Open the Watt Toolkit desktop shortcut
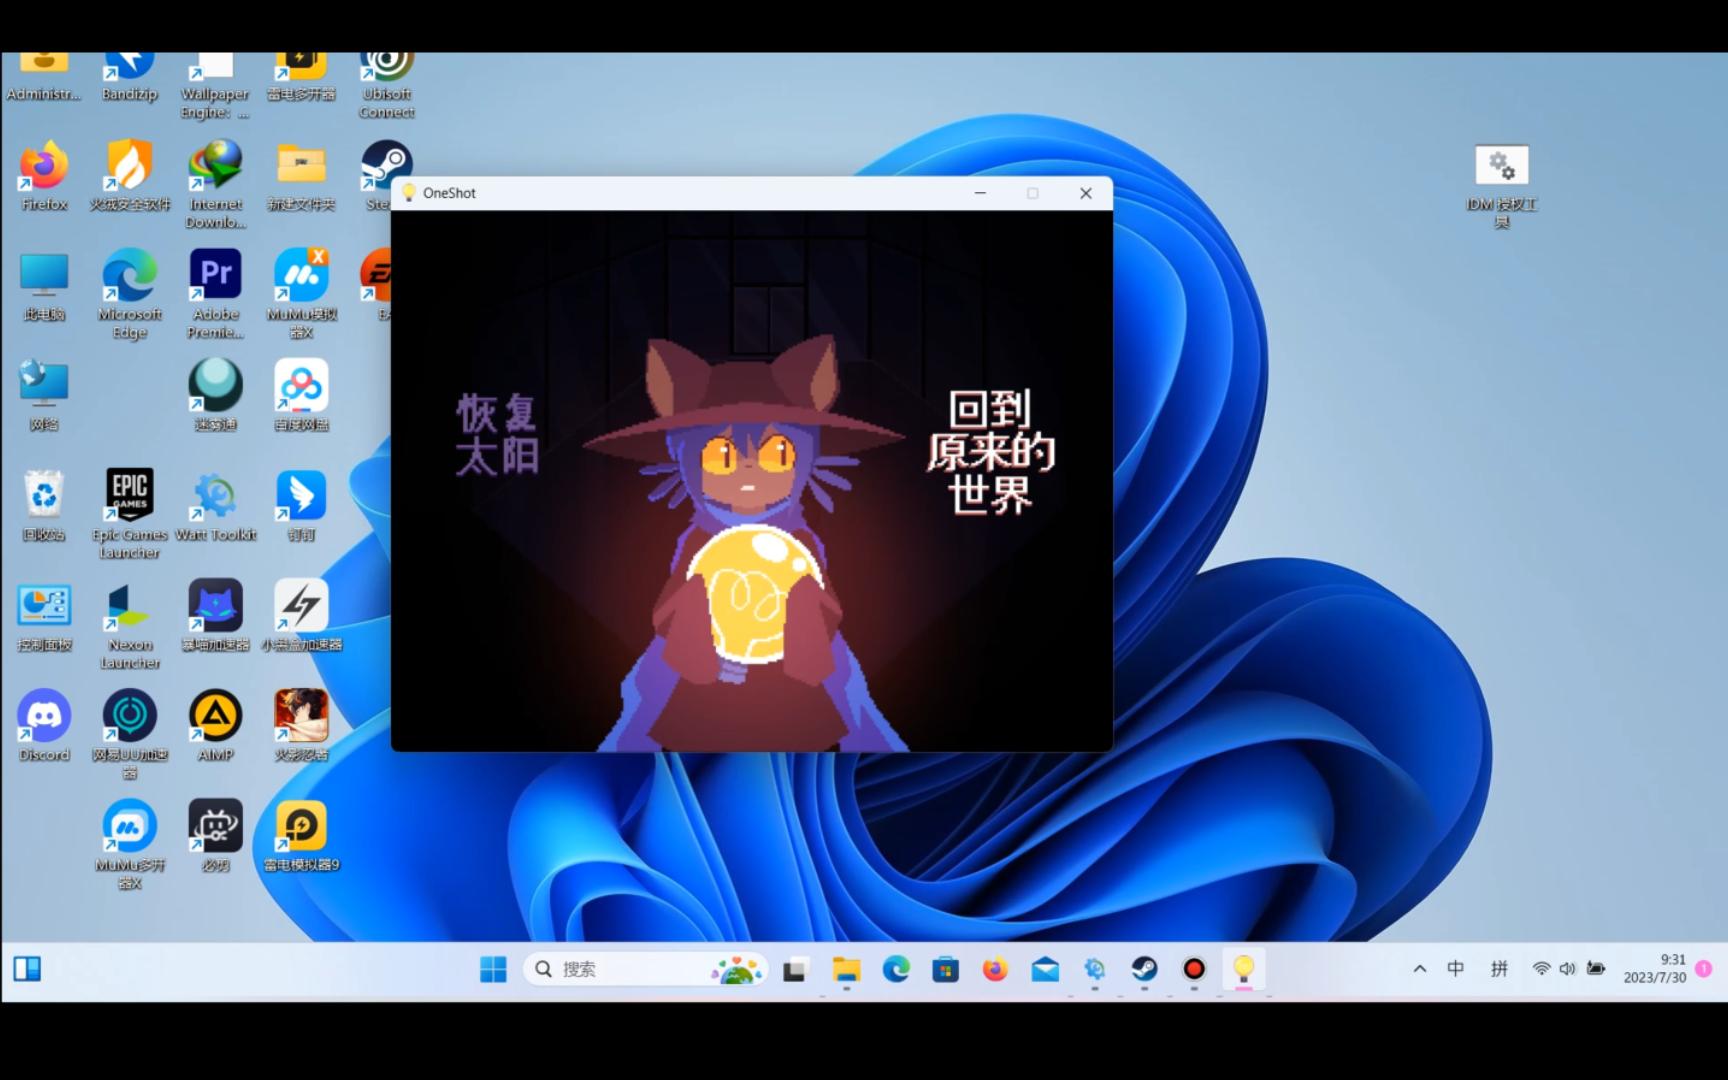Screen dimensions: 1728x1080 (x=215, y=506)
